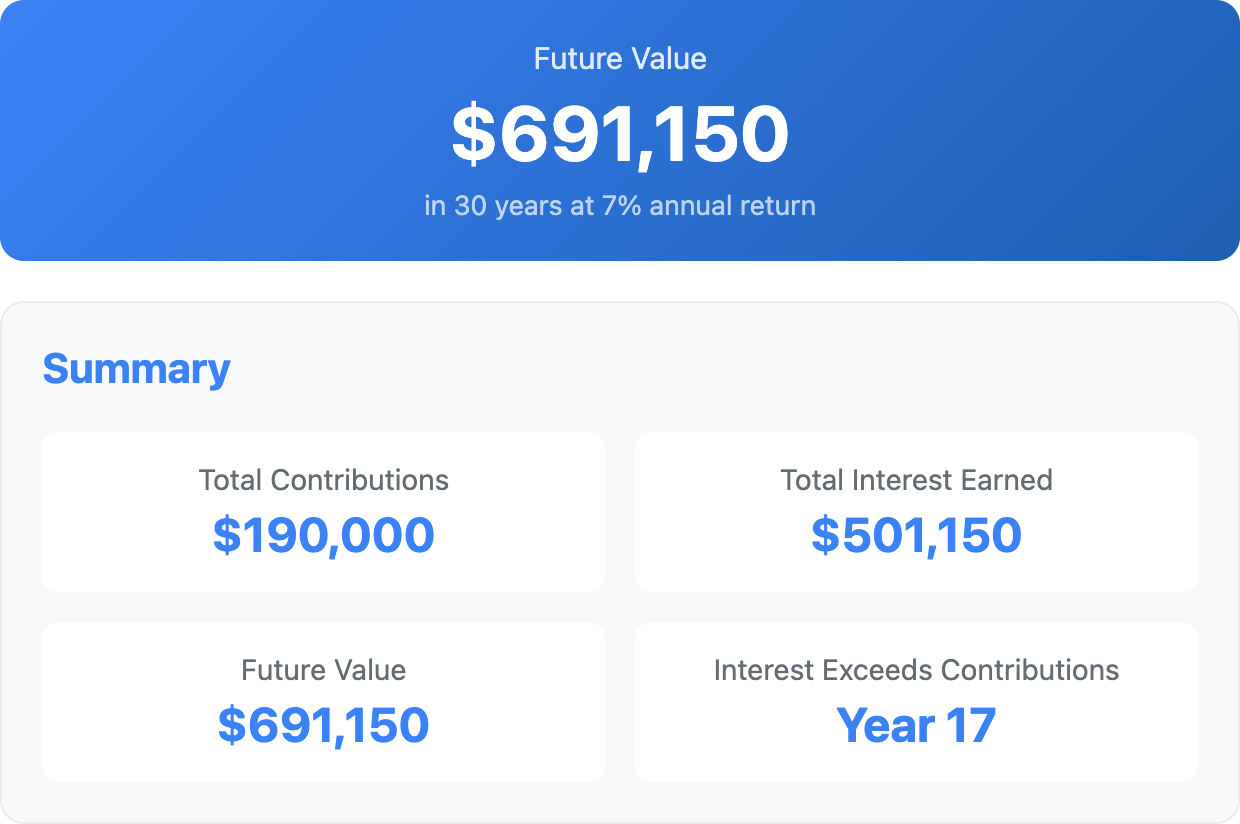
Task: Click the Total Interest Earned label text
Action: [916, 480]
